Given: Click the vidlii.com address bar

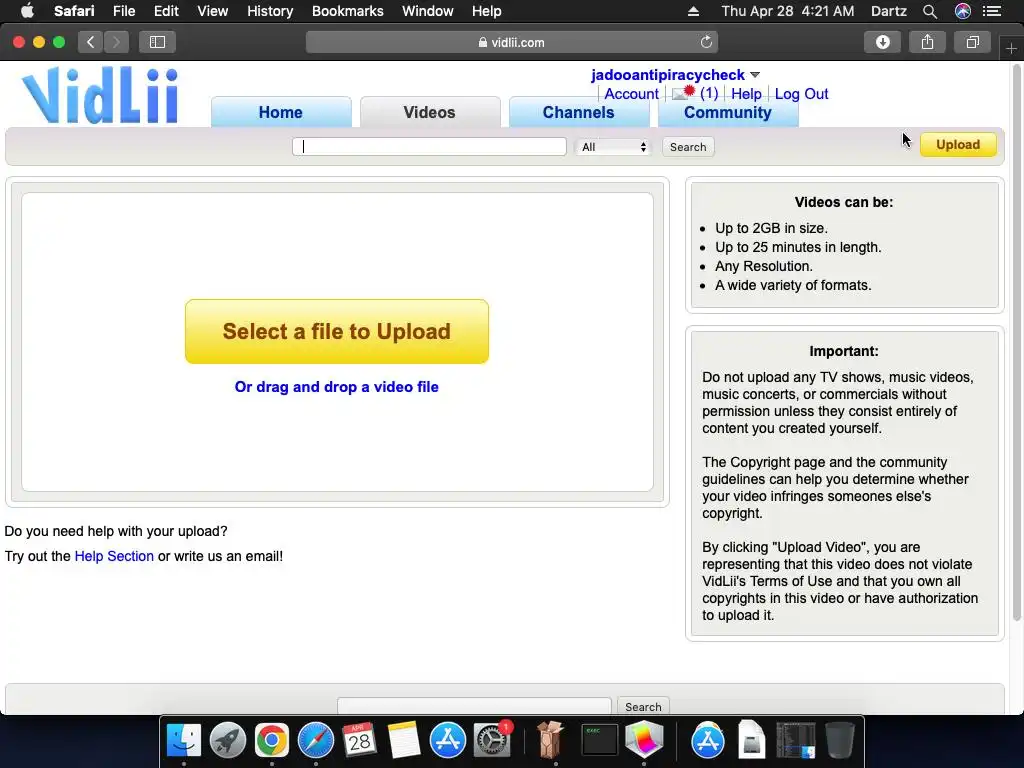Looking at the screenshot, I should coord(512,42).
